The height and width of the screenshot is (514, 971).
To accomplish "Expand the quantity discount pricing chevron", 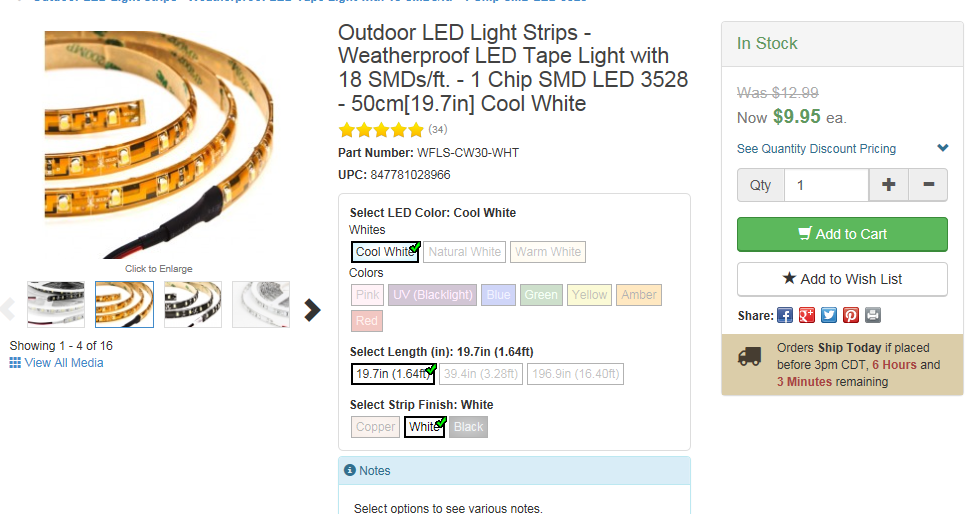I will click(942, 148).
